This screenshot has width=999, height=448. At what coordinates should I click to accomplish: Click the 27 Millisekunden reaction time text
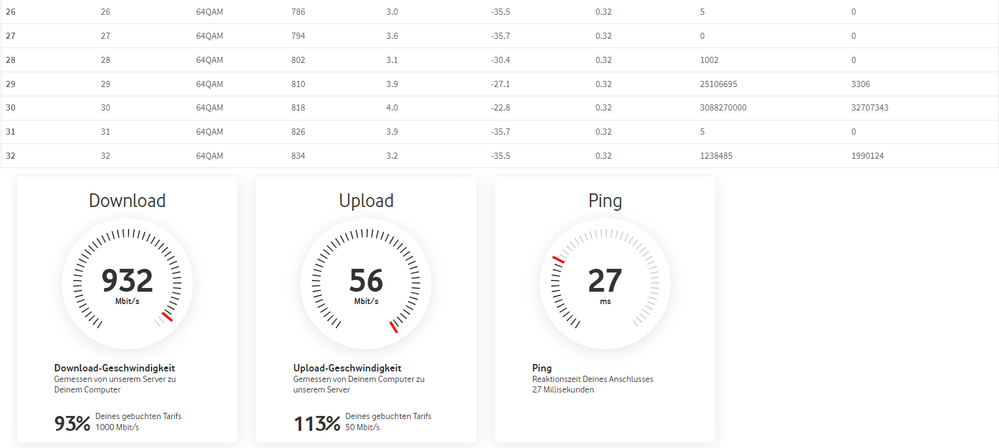(563, 390)
